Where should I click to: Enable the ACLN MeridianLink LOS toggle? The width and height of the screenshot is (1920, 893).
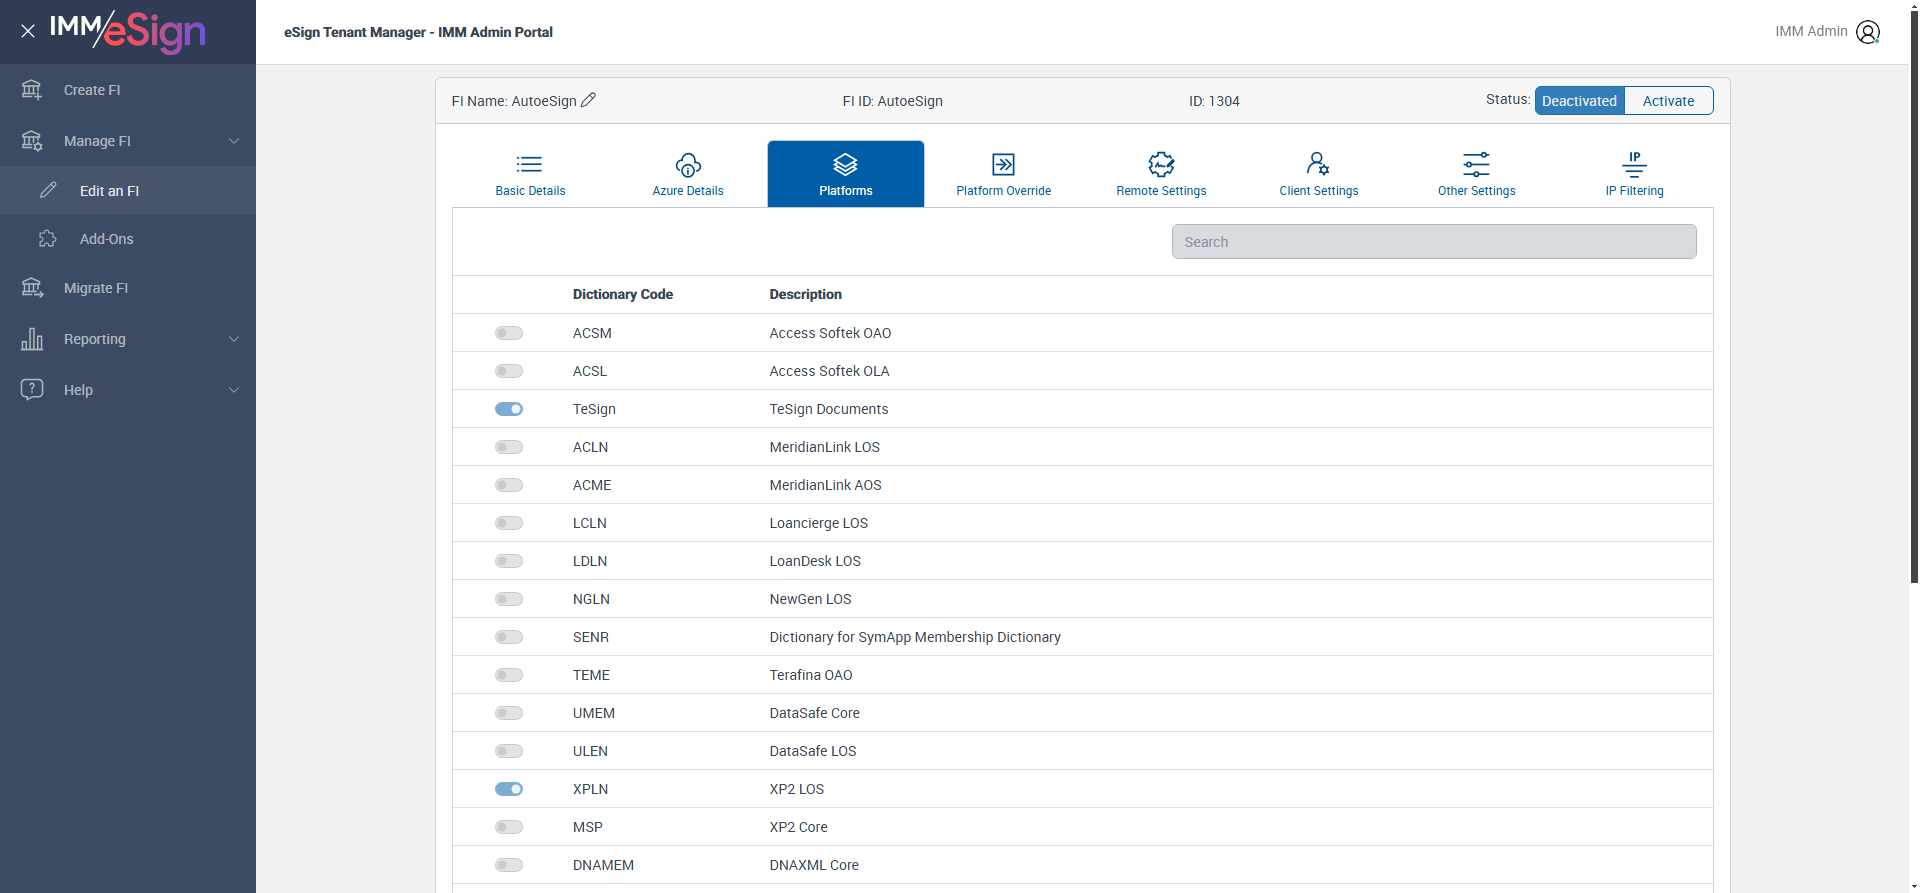coord(509,447)
